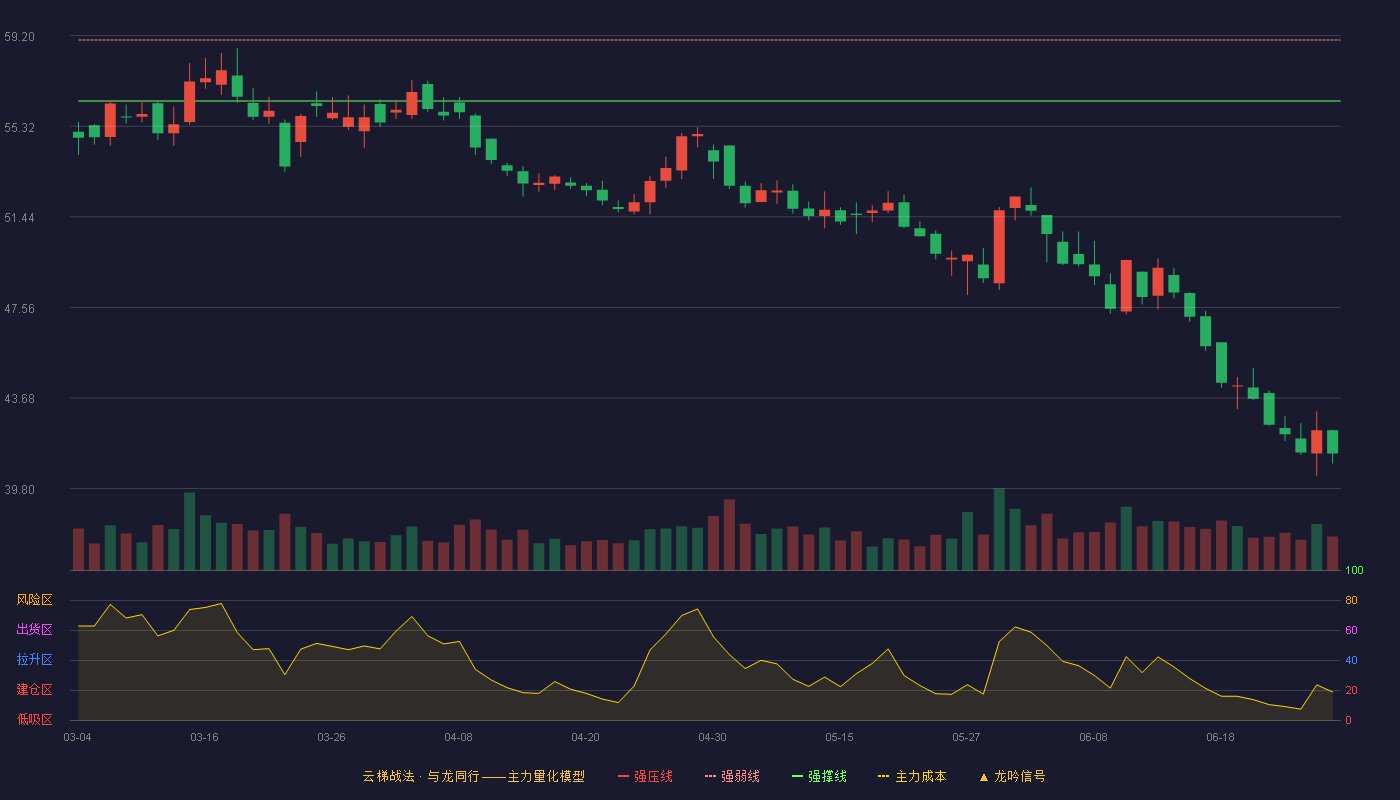Click the 低吸区 zone label
Image resolution: width=1400 pixels, height=800 pixels.
[34, 719]
